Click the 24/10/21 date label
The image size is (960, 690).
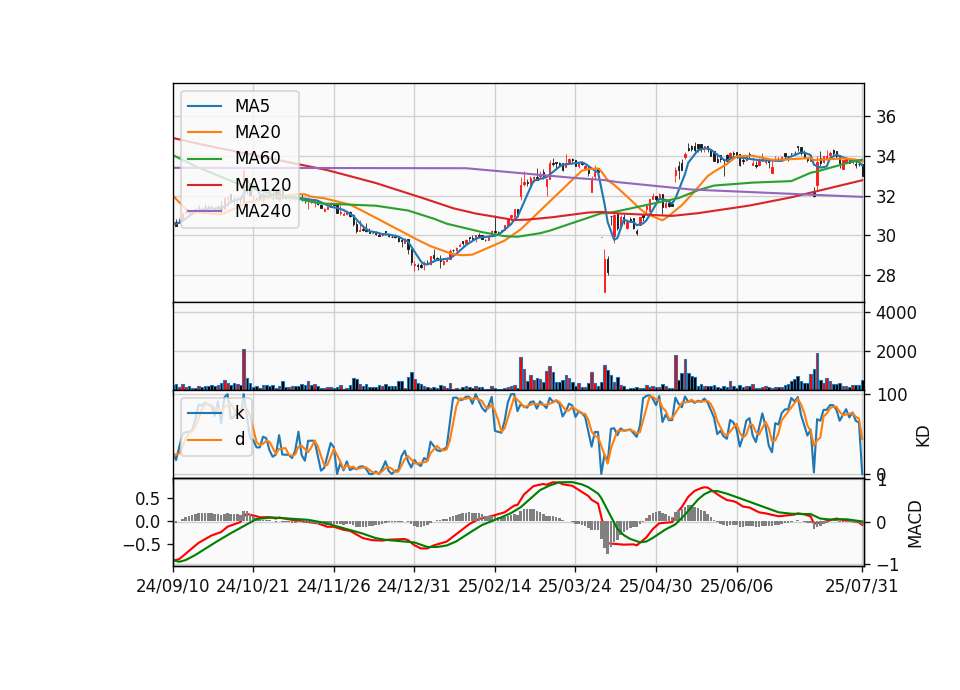[x=253, y=586]
